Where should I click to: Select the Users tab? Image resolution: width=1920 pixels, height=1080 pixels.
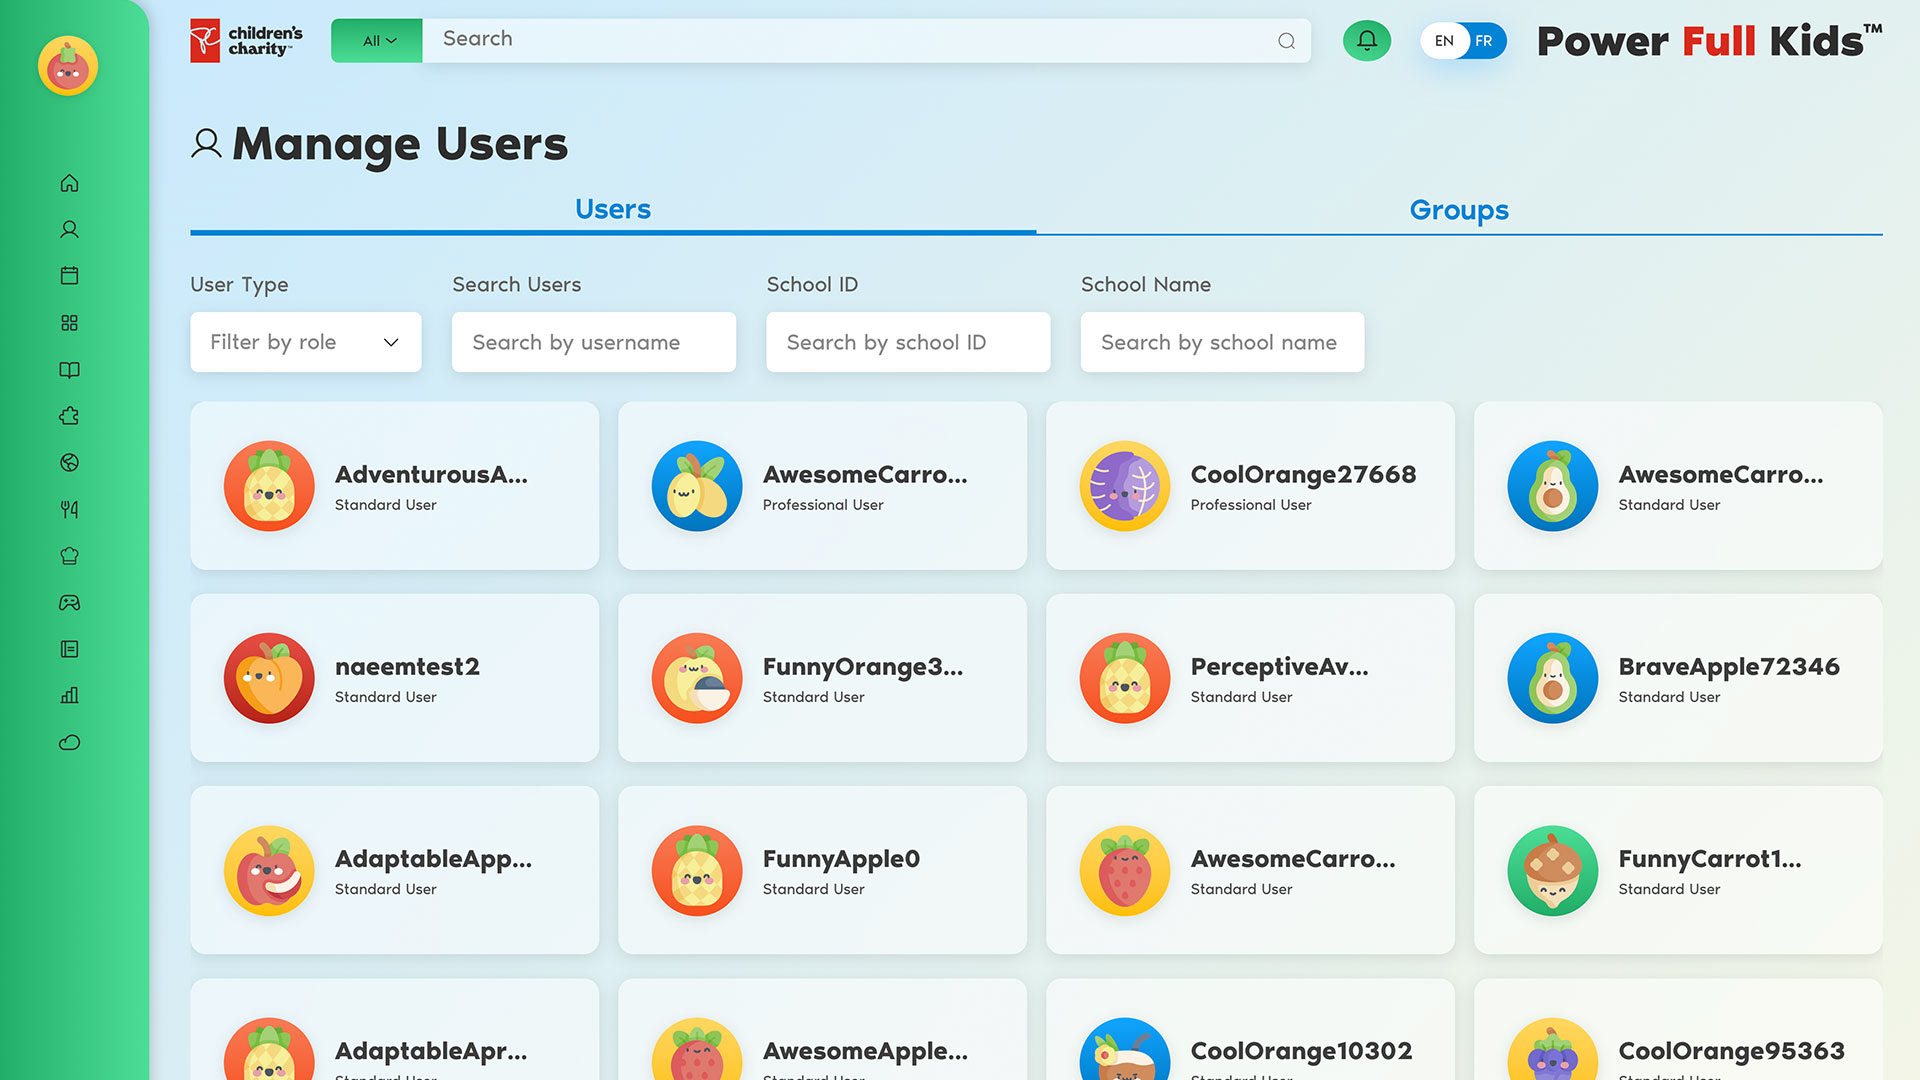pos(612,210)
